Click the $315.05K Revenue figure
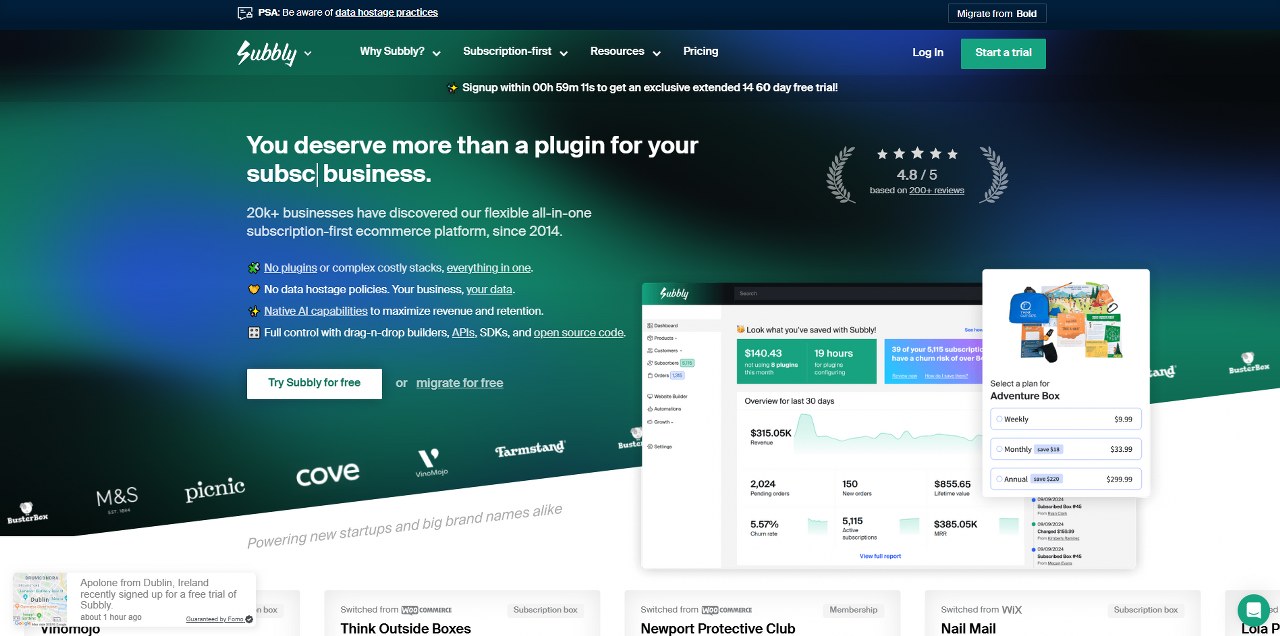The image size is (1280, 636). click(x=771, y=436)
